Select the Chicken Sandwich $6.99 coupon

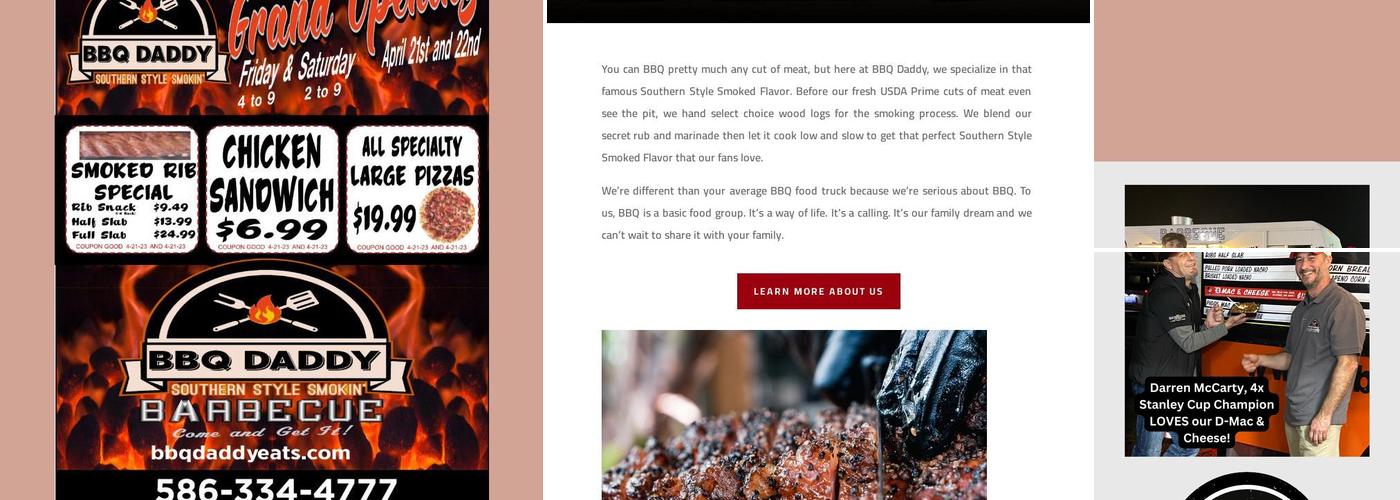pos(272,189)
